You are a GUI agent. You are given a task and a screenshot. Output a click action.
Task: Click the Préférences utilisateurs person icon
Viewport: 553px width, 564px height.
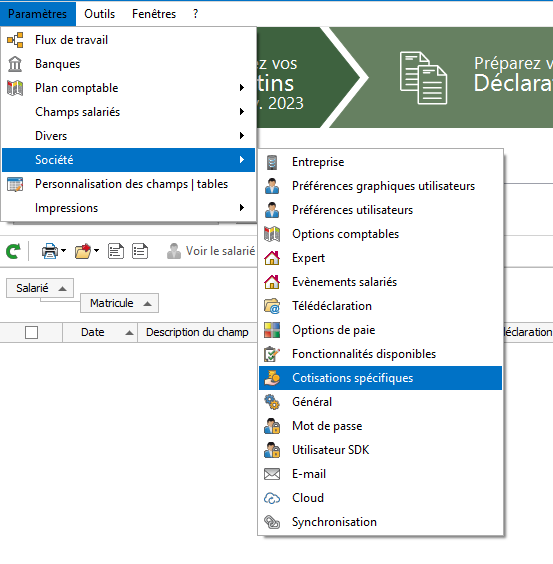272,210
